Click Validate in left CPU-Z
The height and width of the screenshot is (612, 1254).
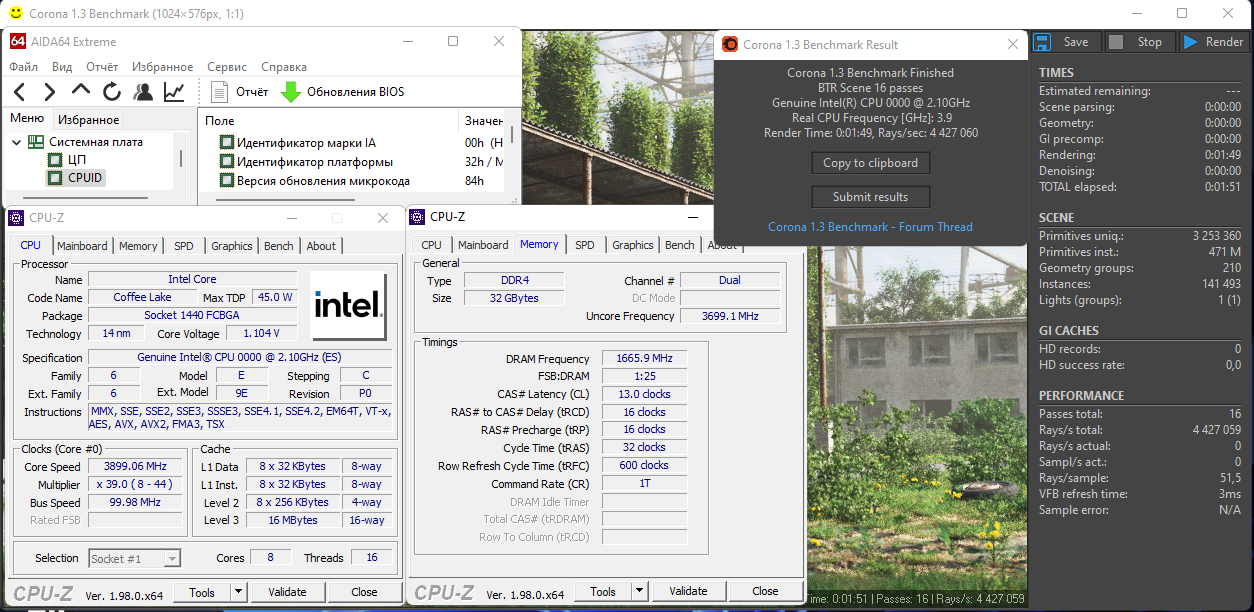(287, 592)
